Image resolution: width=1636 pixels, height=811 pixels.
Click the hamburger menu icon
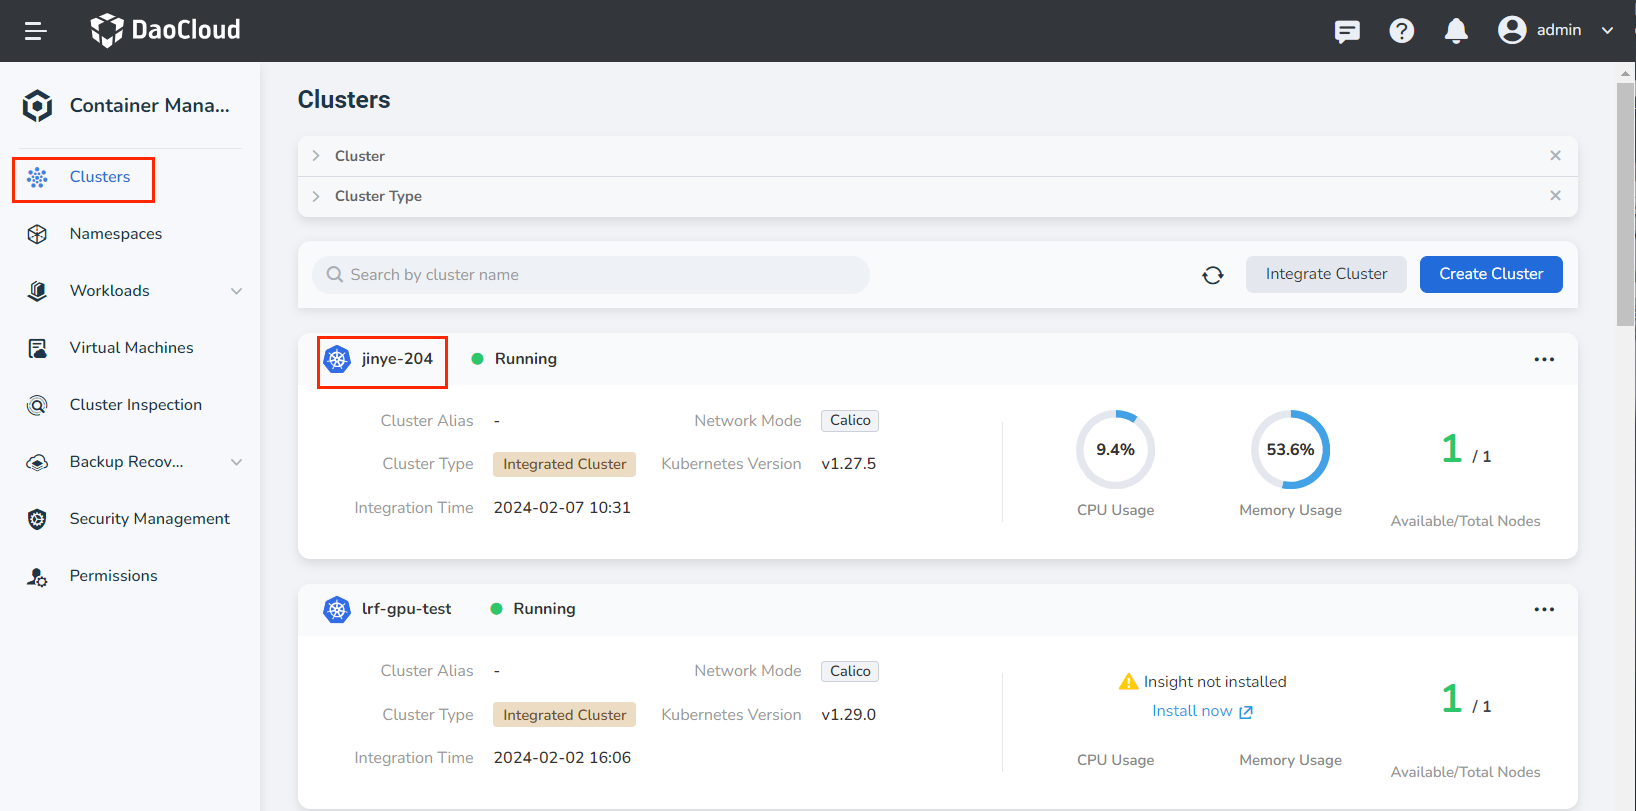[36, 31]
